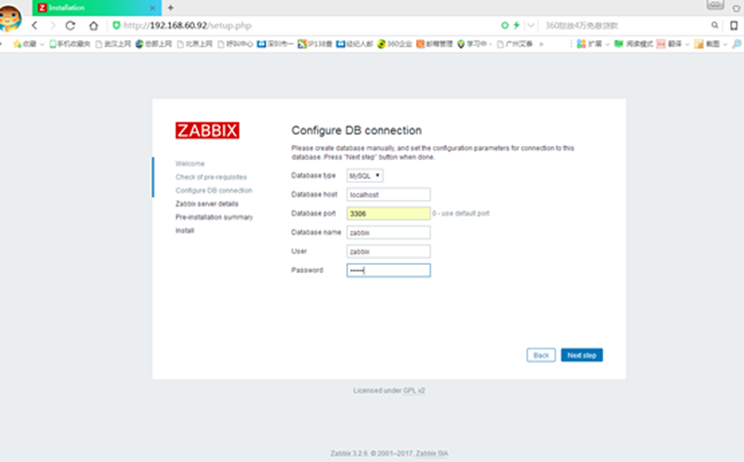
Task: Expand the translate dropdown arrow
Action: 687,44
